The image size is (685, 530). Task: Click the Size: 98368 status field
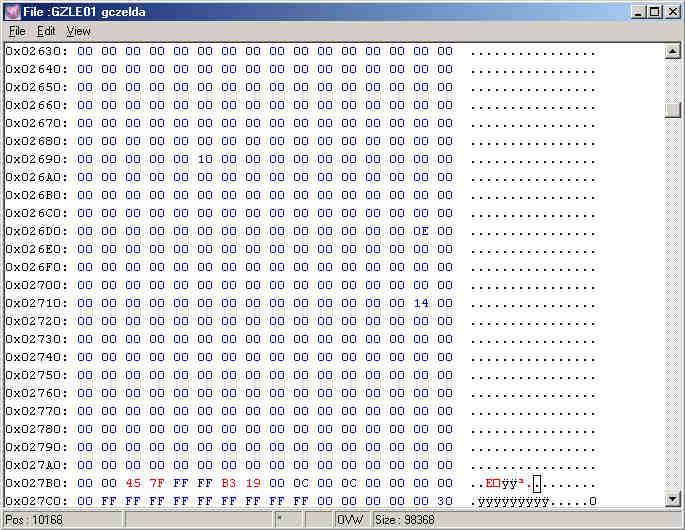(x=405, y=520)
